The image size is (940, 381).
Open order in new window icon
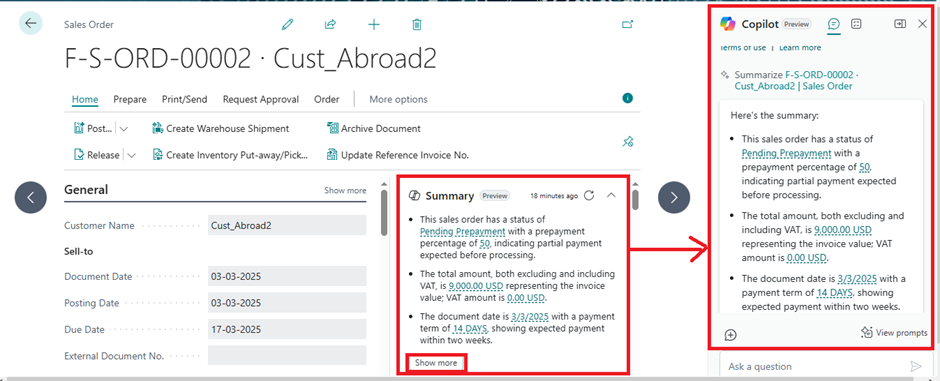(x=628, y=25)
